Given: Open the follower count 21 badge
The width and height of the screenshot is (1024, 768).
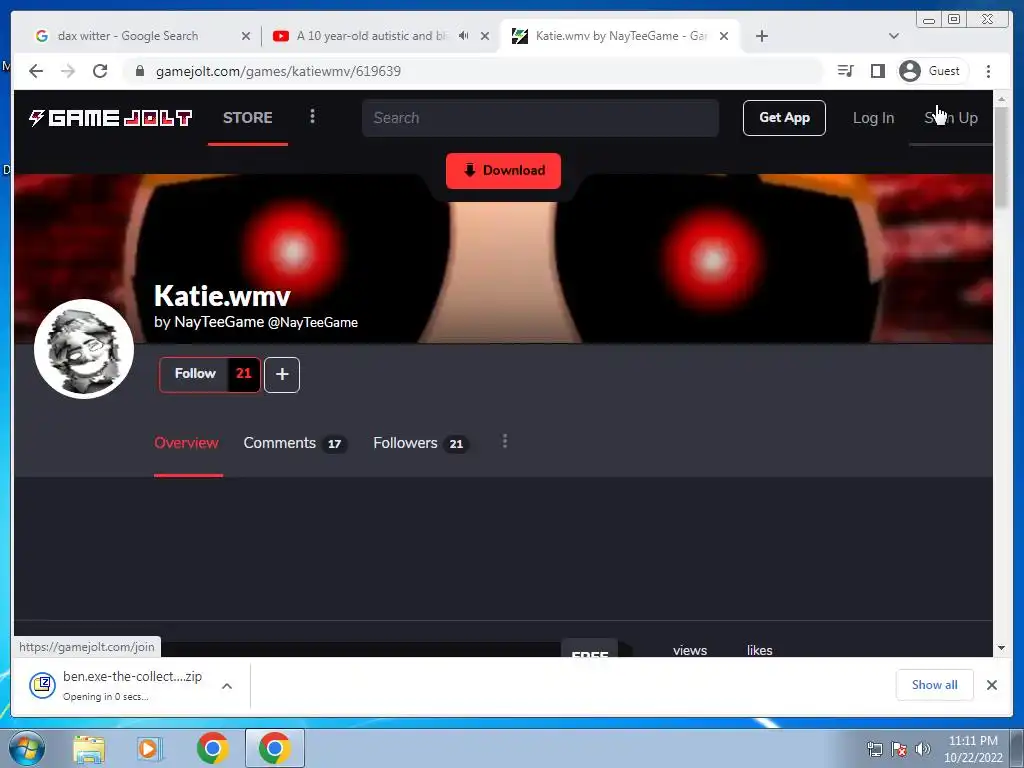Looking at the screenshot, I should (x=244, y=374).
